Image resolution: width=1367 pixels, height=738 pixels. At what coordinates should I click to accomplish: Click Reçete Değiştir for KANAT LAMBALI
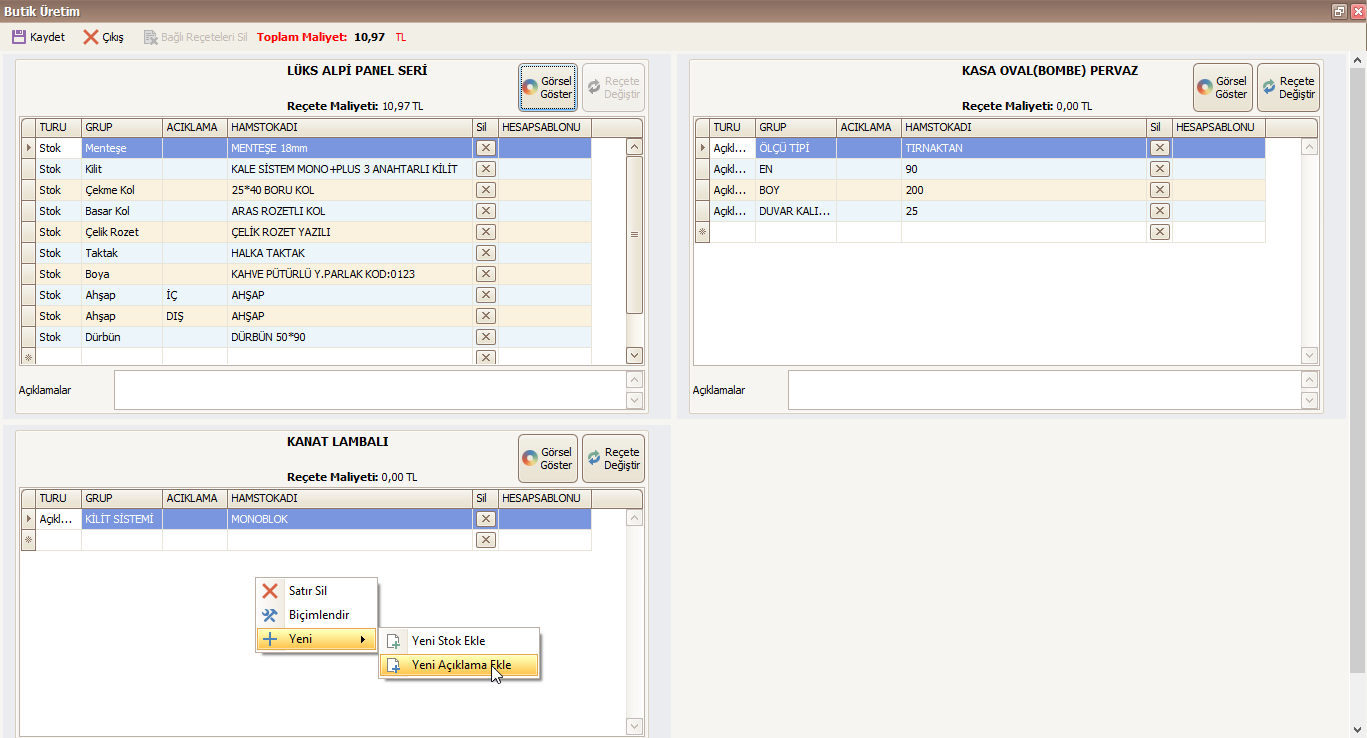613,459
